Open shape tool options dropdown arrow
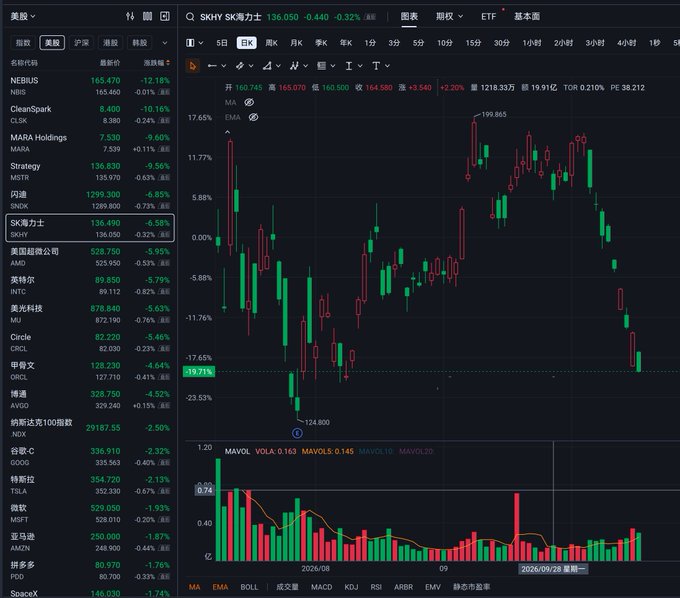This screenshot has width=680, height=598. tap(278, 66)
